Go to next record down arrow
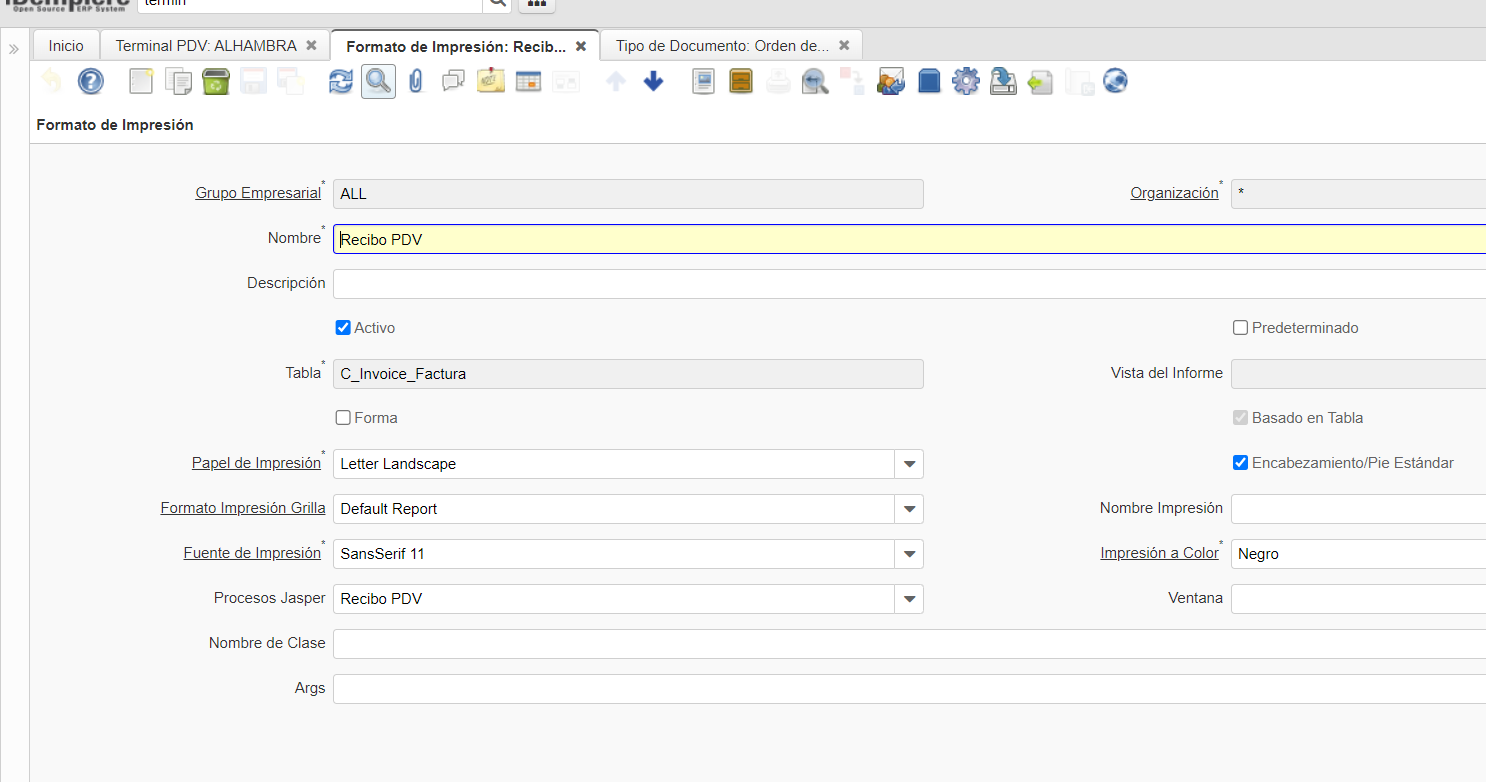 click(x=653, y=81)
